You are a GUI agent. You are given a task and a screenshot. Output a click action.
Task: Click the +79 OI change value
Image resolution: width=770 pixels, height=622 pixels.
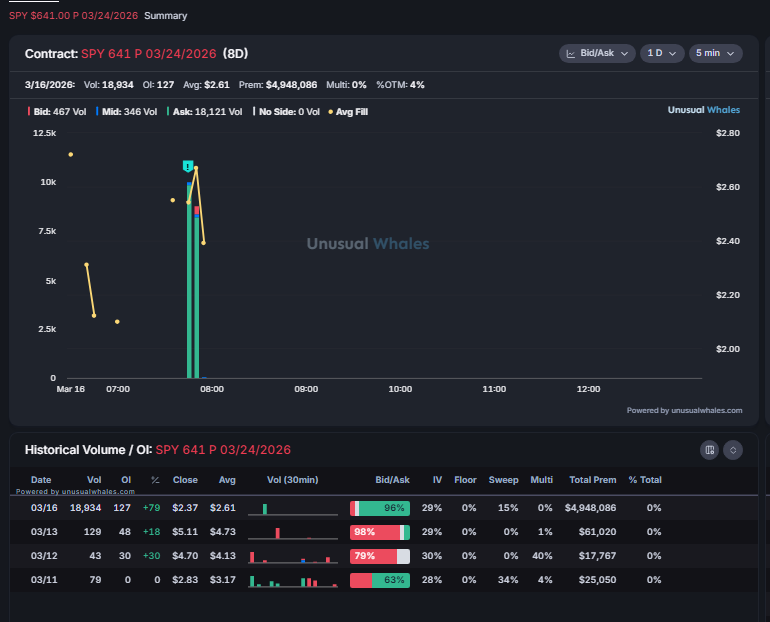pyautogui.click(x=151, y=508)
